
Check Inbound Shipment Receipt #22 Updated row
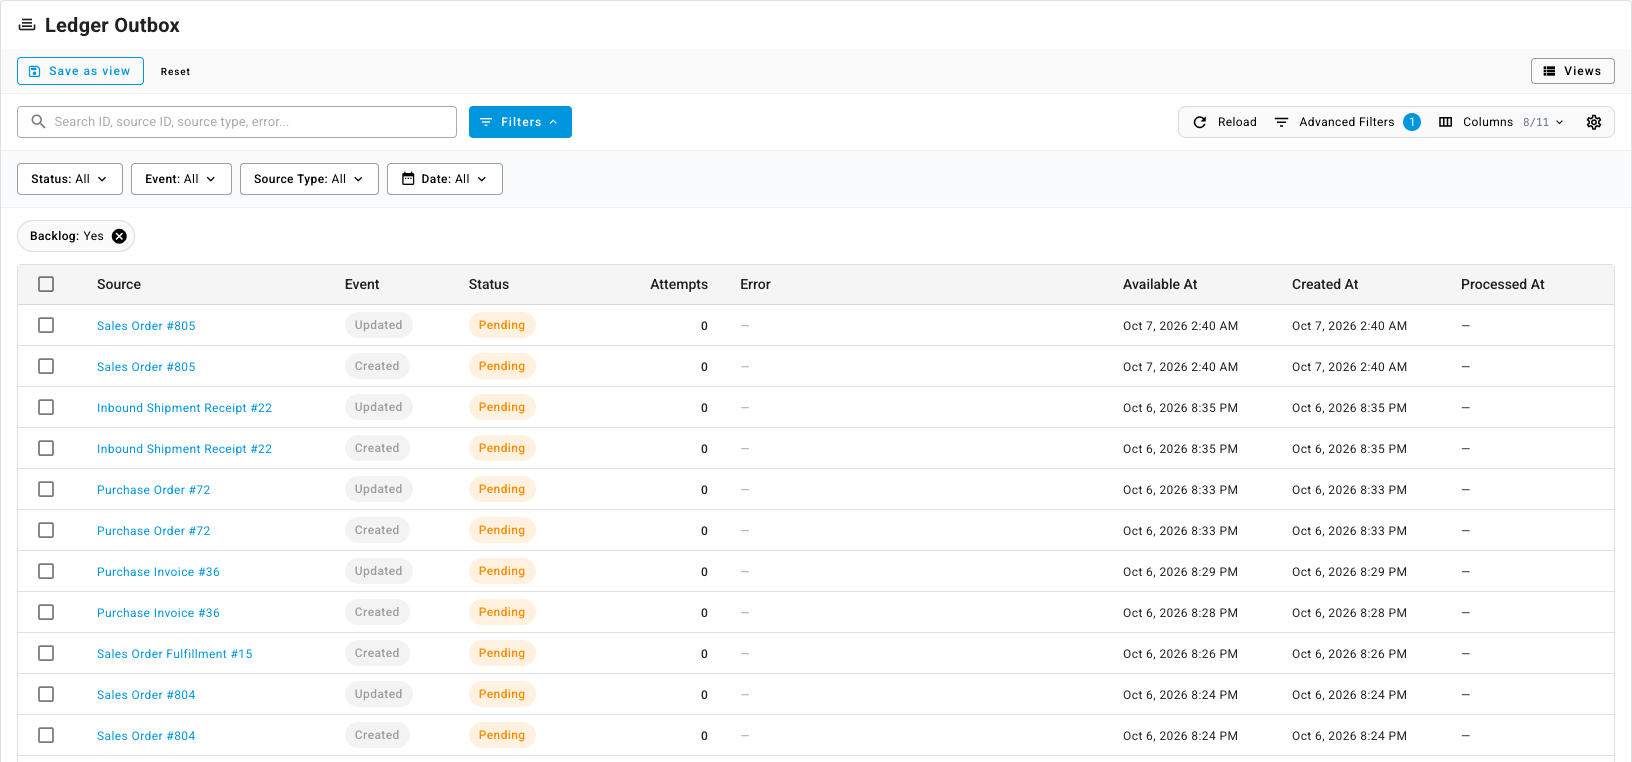coord(46,407)
